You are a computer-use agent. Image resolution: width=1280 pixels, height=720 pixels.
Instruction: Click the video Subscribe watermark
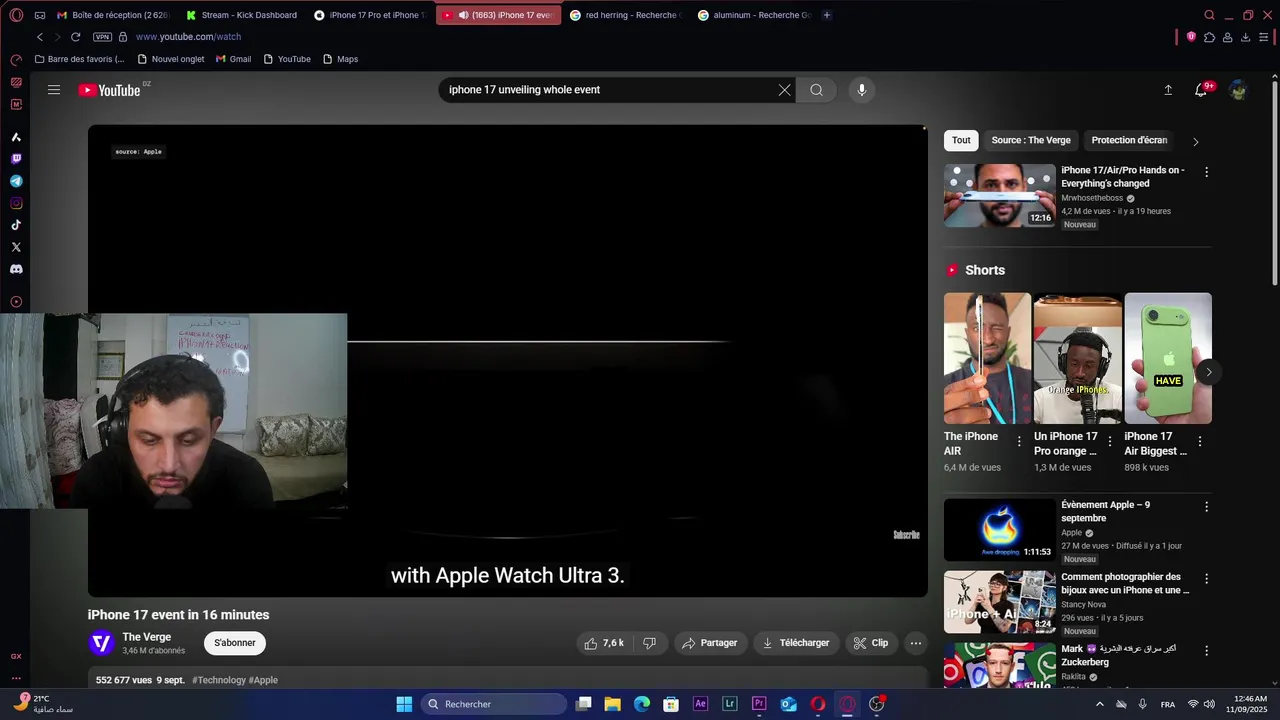906,535
